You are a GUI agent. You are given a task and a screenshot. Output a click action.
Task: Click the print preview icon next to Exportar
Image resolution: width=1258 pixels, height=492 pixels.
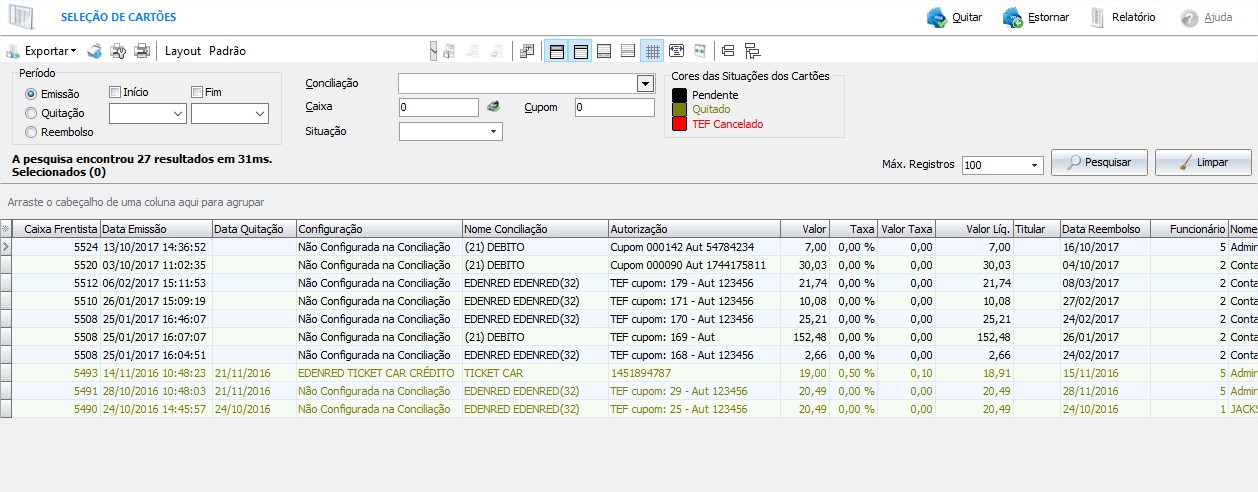click(95, 50)
